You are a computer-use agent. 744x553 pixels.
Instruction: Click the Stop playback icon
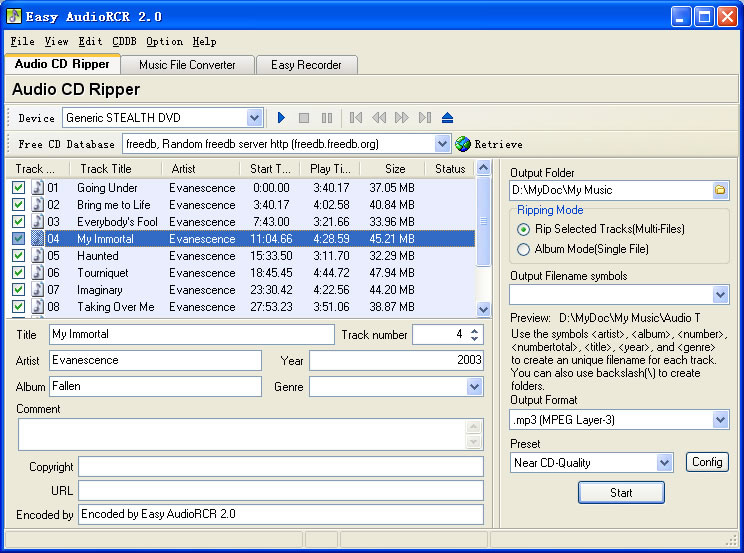pyautogui.click(x=304, y=118)
